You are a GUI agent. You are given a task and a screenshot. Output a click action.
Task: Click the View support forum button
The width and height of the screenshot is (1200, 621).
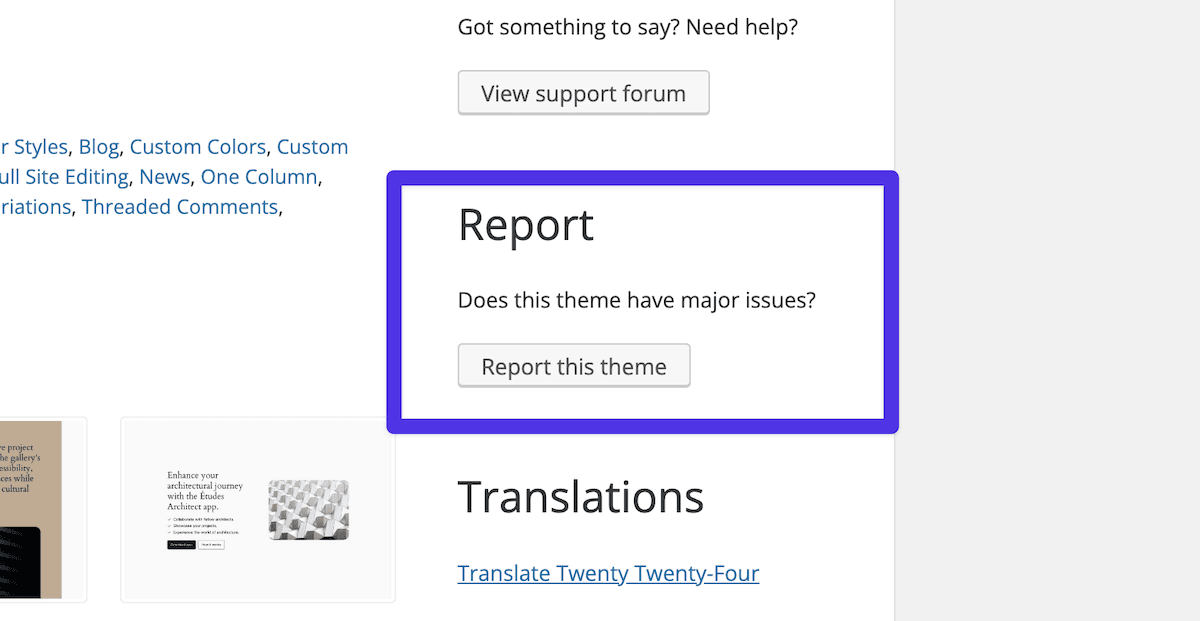pyautogui.click(x=583, y=92)
